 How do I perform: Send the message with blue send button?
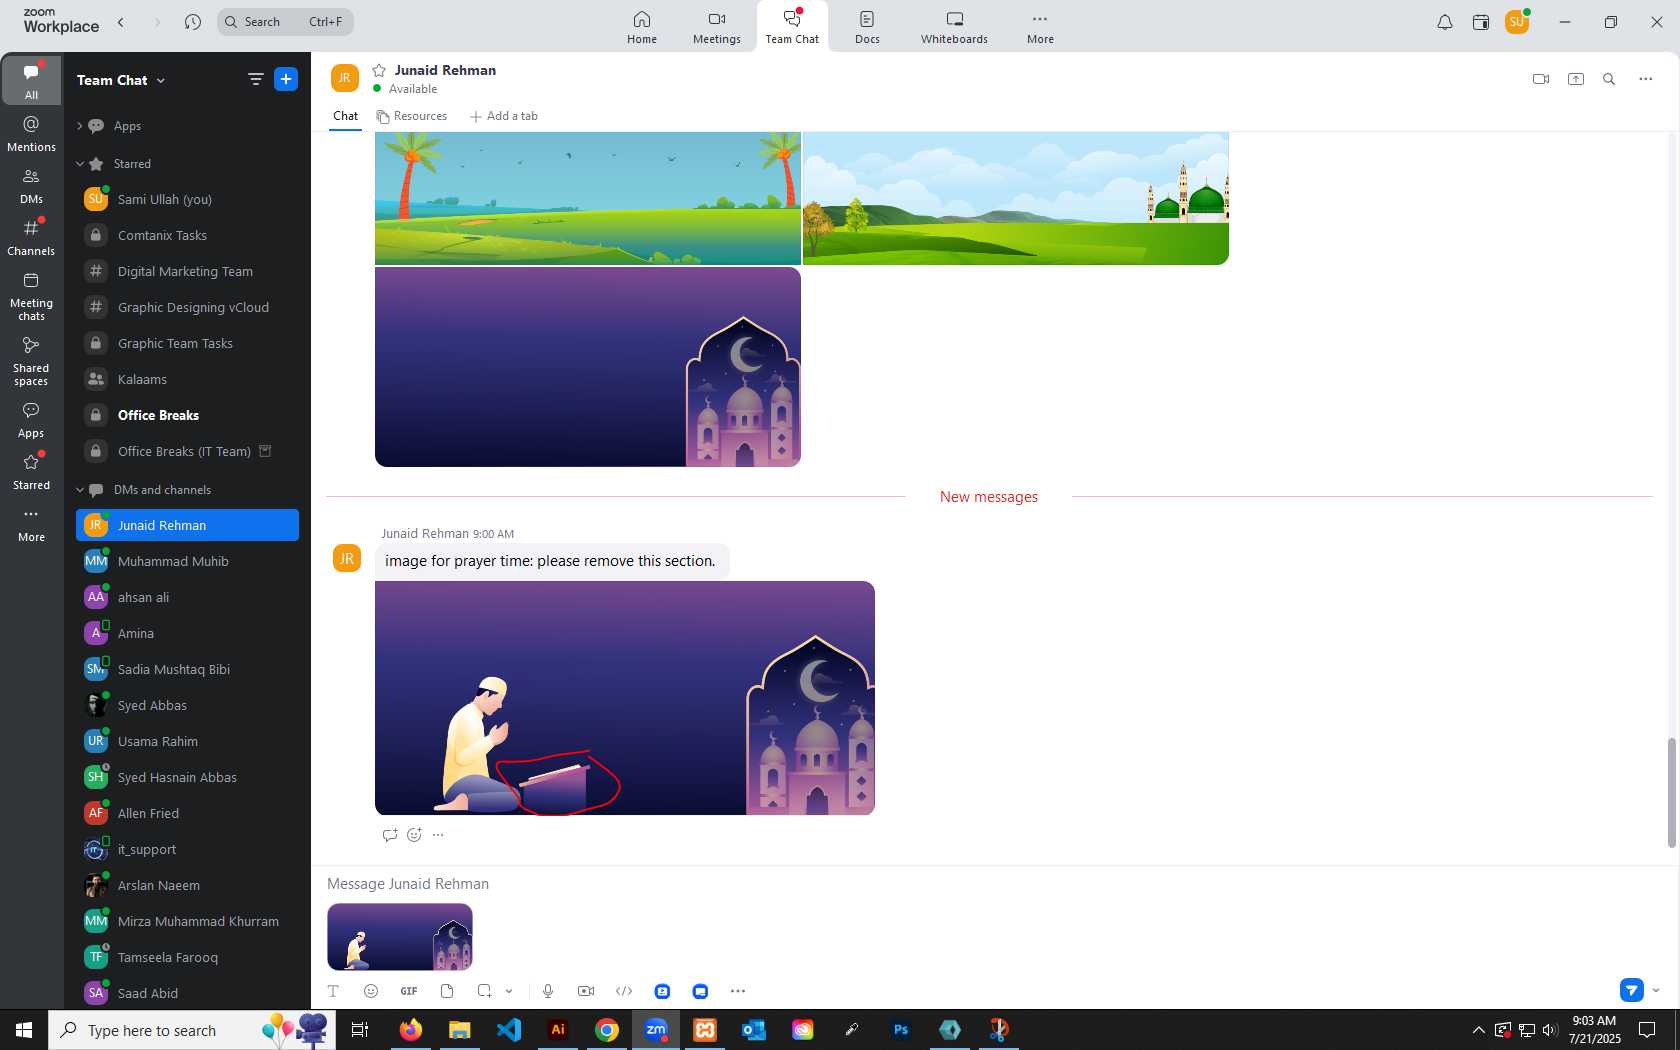point(1632,990)
